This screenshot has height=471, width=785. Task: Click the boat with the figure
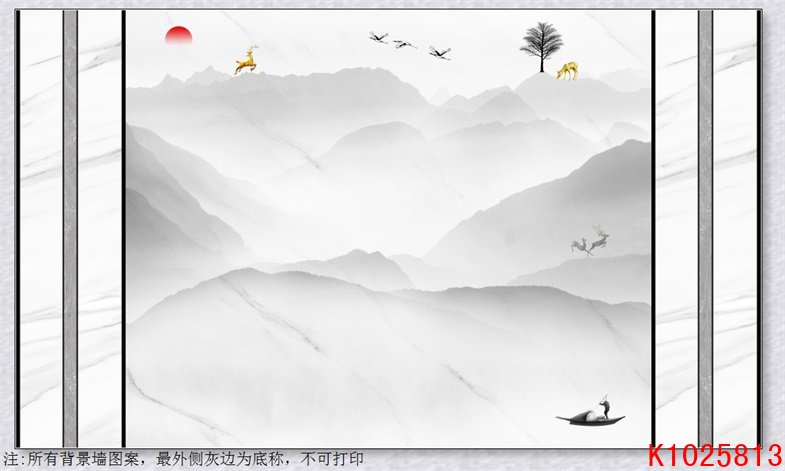pos(591,411)
